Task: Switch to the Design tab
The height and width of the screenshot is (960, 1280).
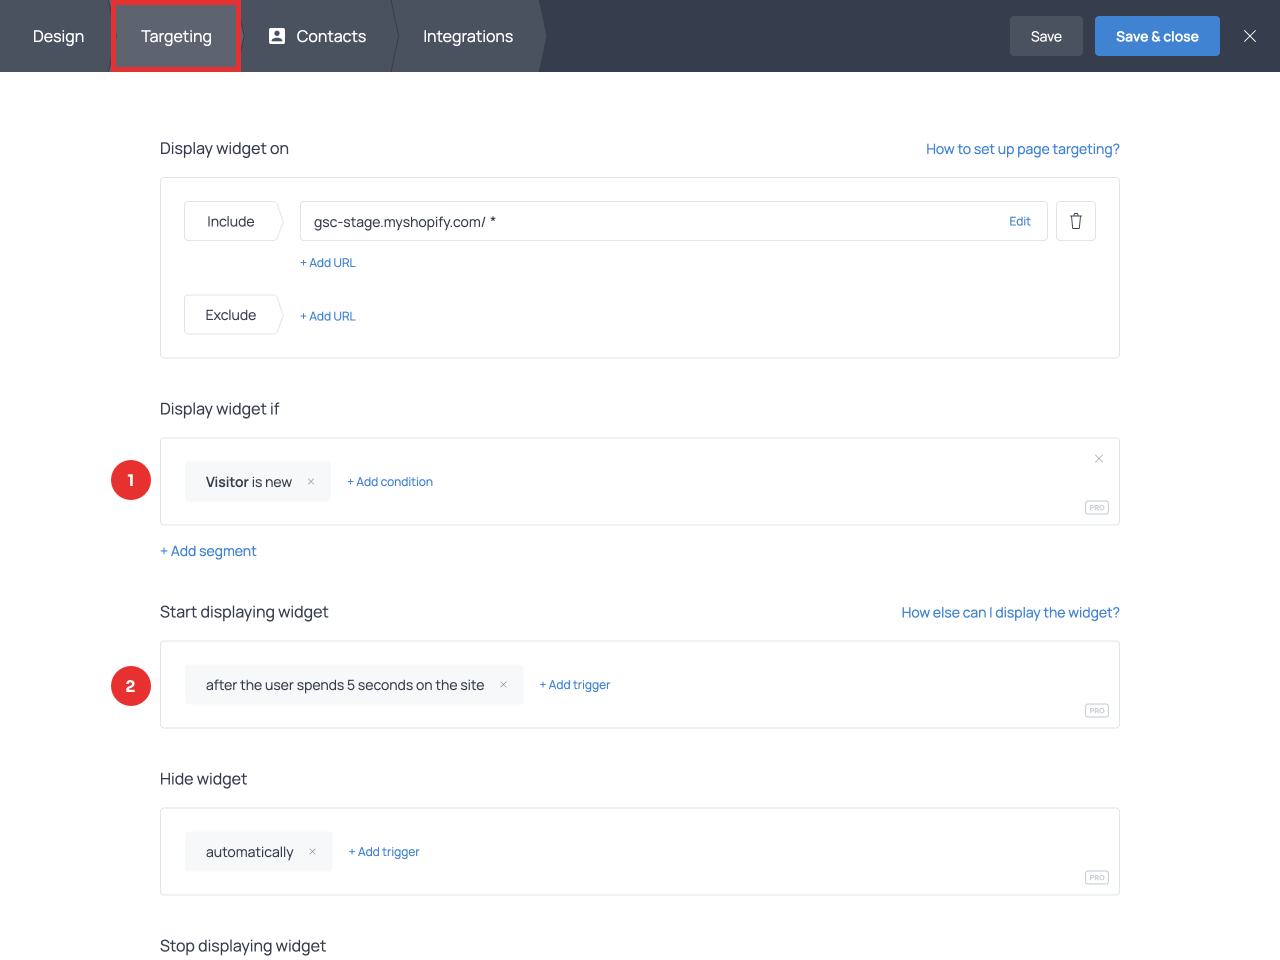Action: (58, 36)
